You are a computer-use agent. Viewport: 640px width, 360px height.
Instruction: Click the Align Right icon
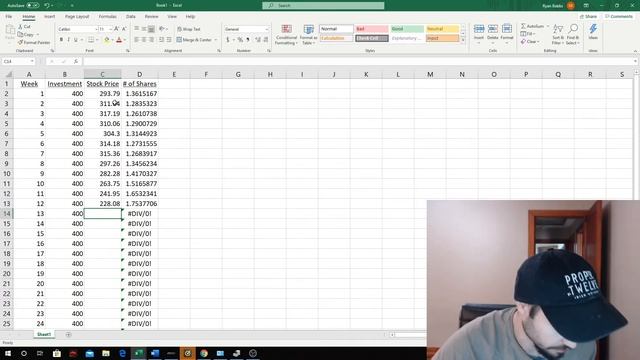point(151,40)
